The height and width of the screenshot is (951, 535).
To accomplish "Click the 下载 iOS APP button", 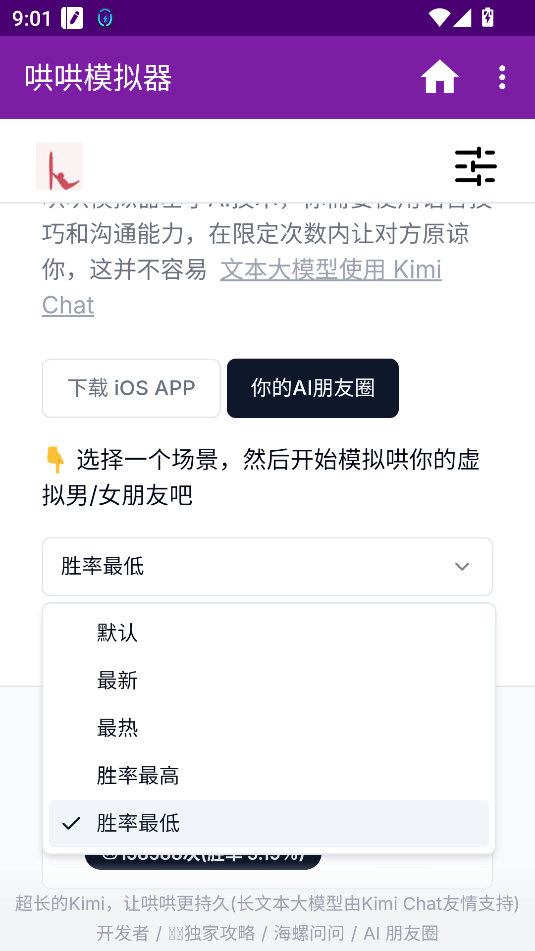I will pos(131,388).
